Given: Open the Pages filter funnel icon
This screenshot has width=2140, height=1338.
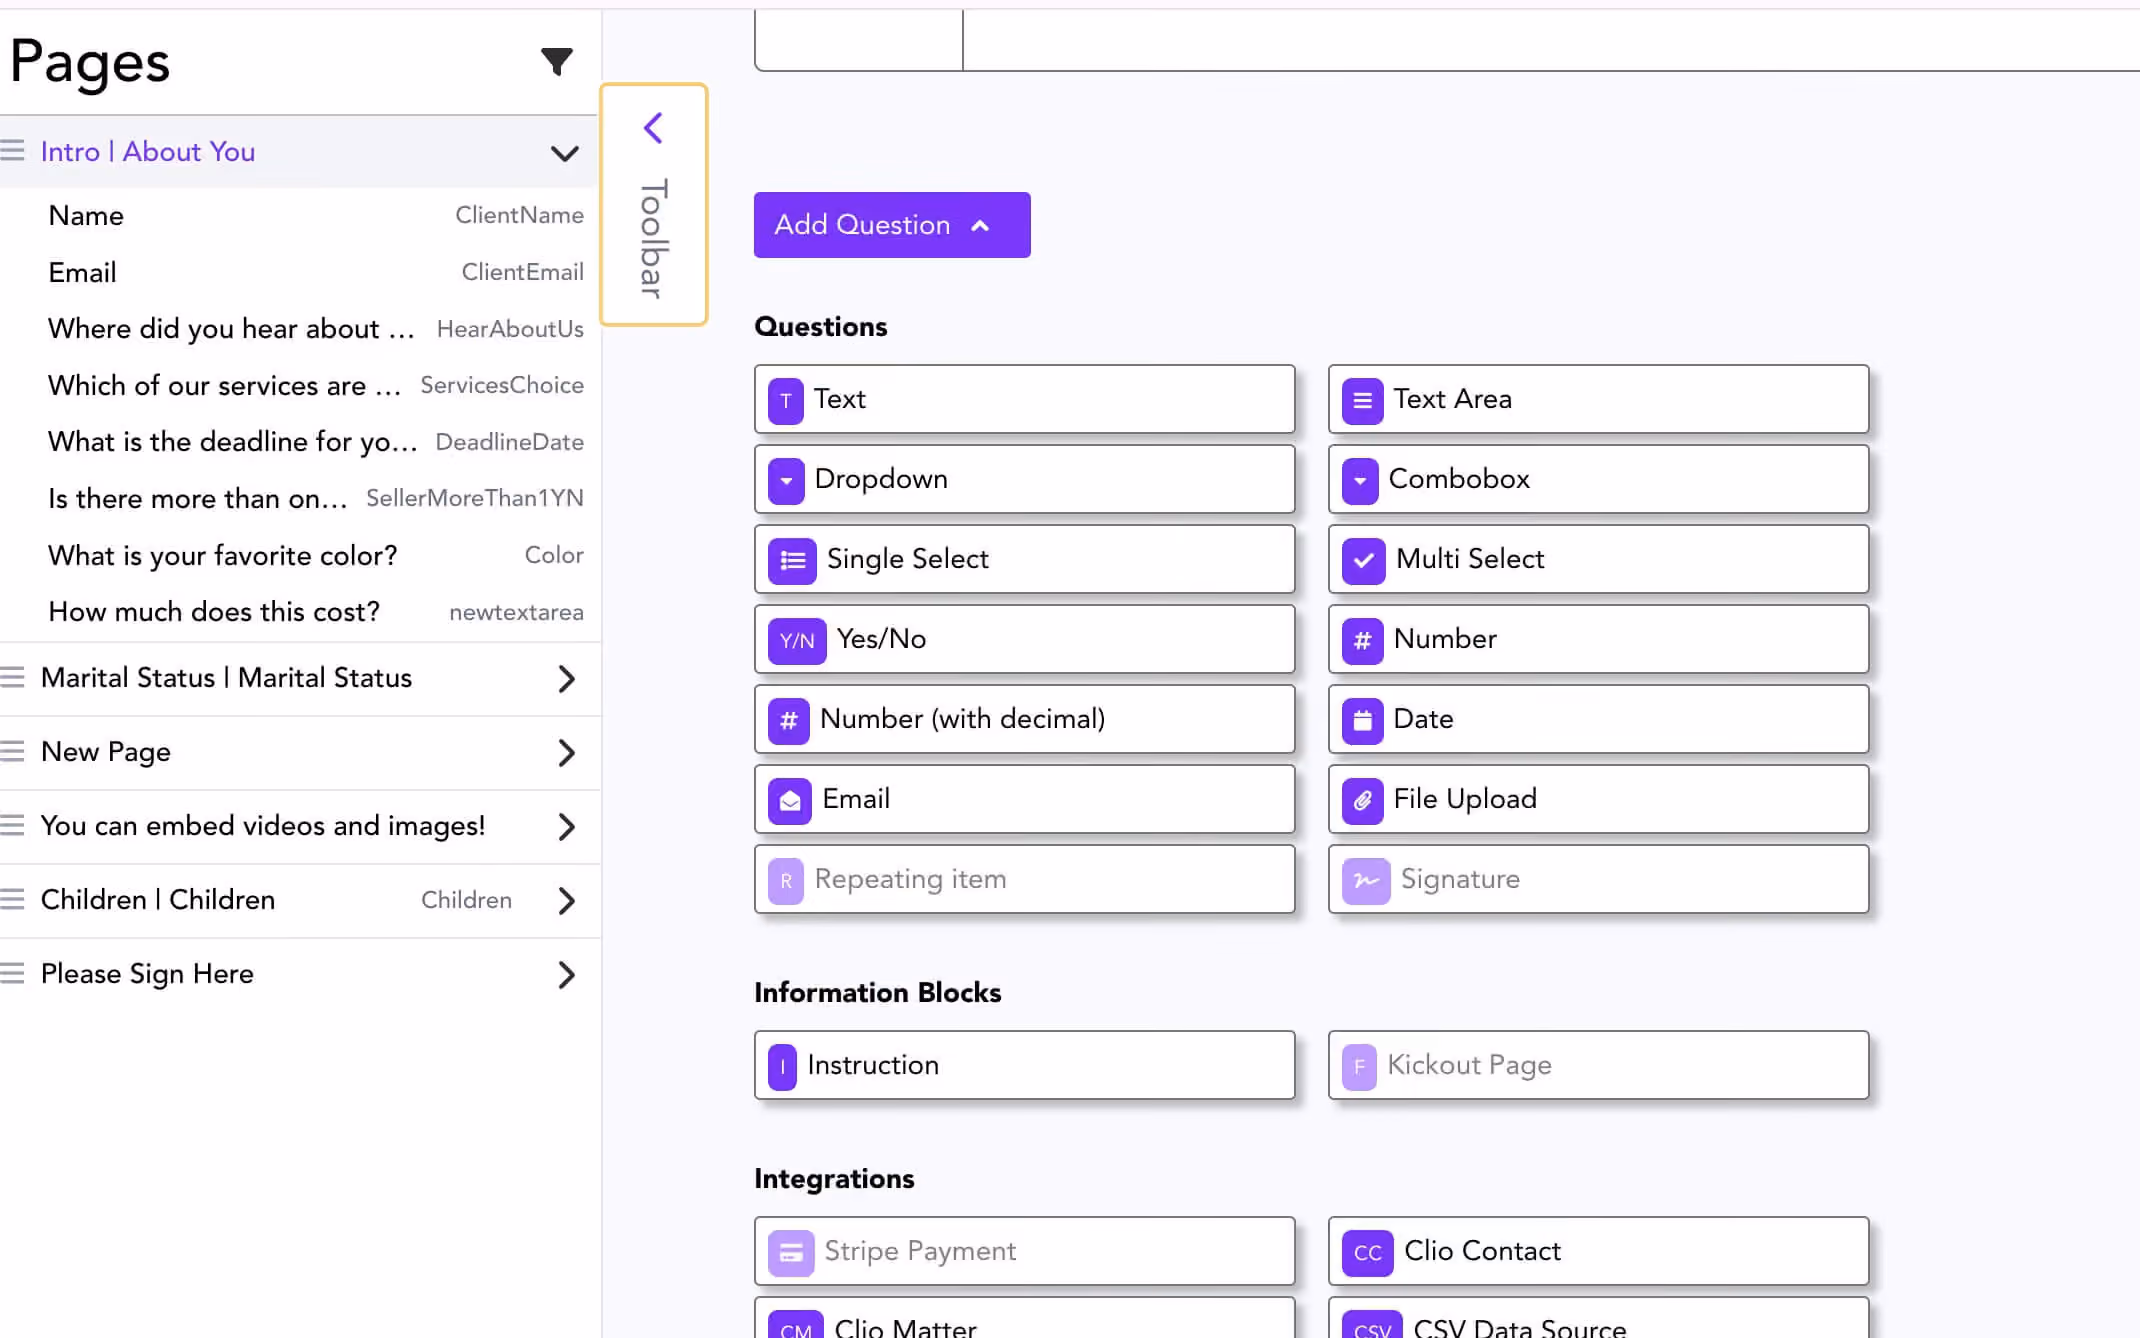Looking at the screenshot, I should click(557, 62).
